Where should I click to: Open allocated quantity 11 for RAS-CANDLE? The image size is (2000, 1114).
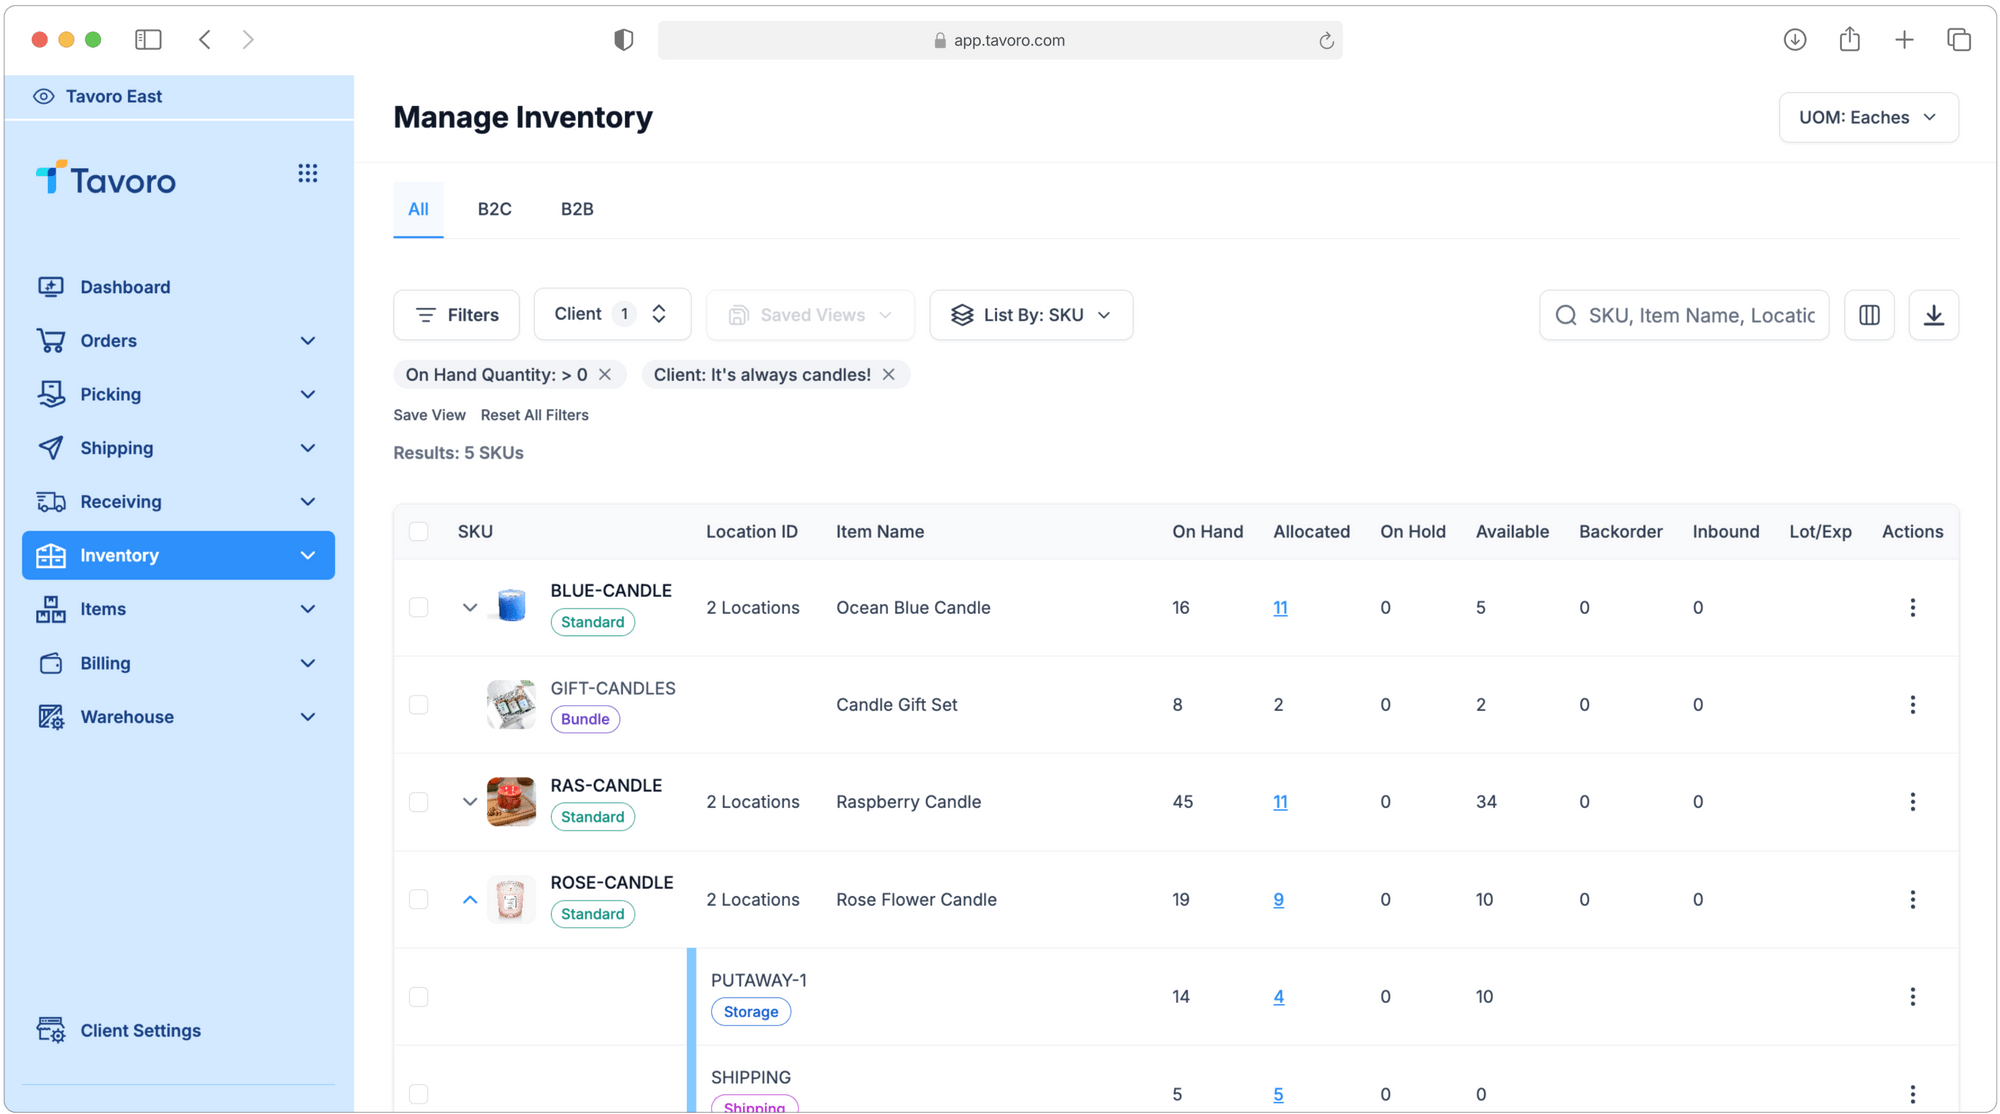click(x=1280, y=801)
